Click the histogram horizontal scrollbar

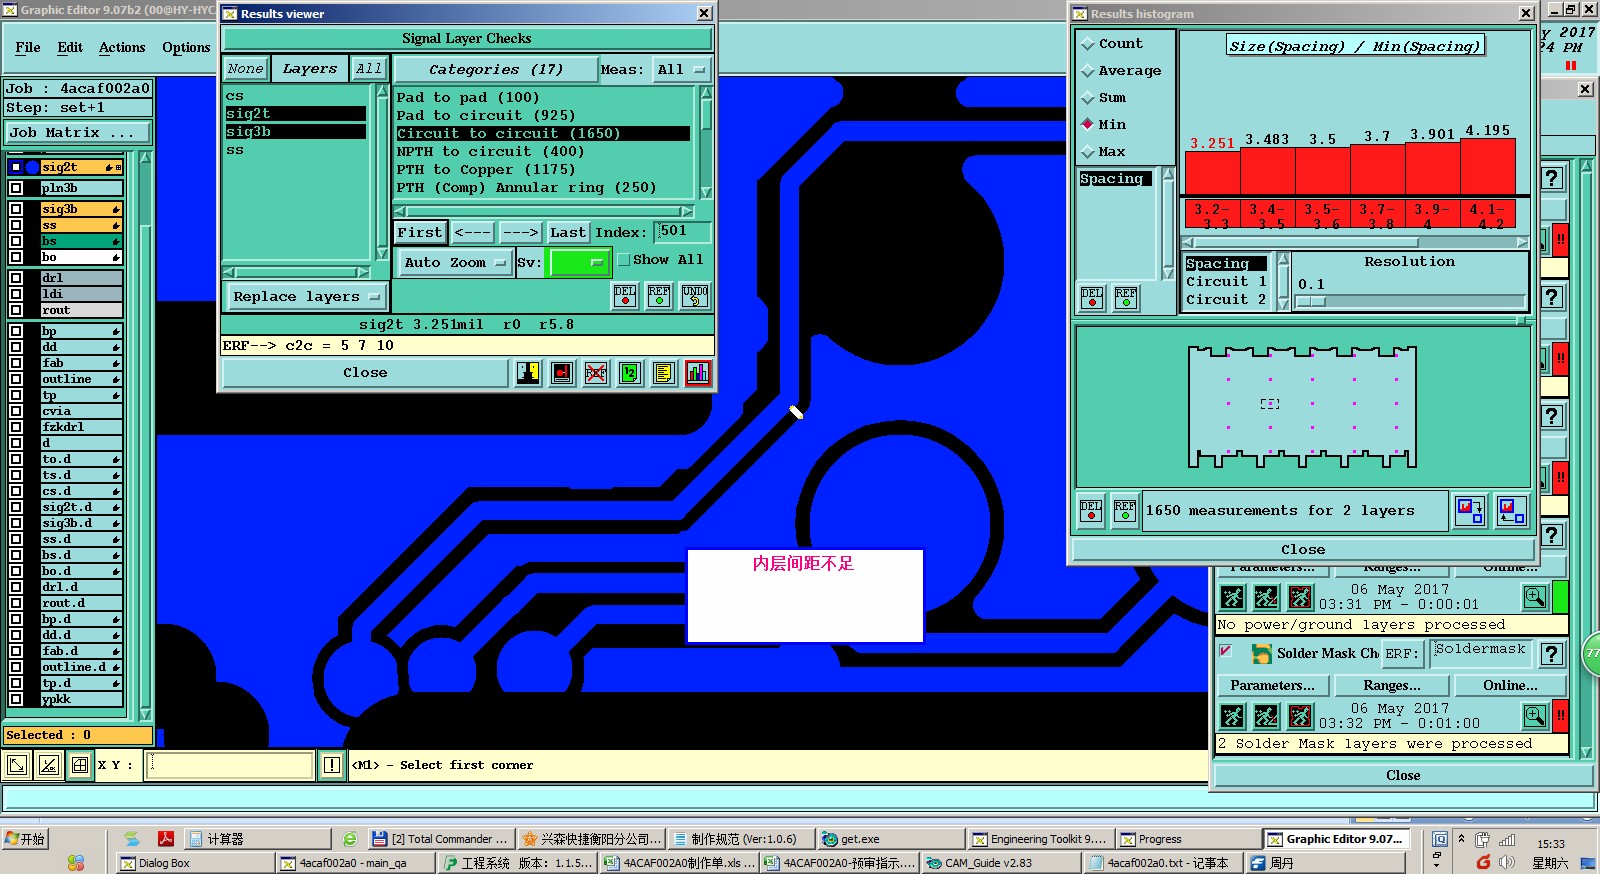(1355, 242)
